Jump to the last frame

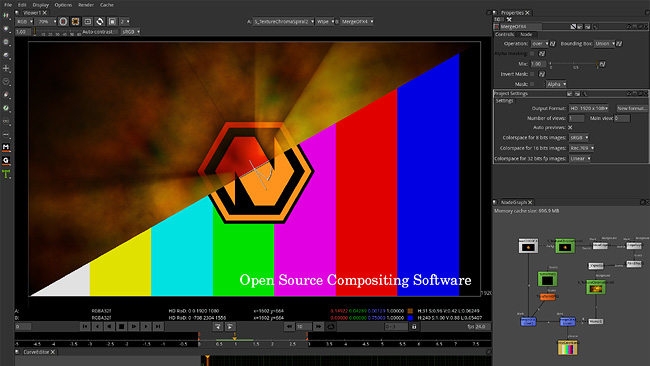tap(158, 327)
